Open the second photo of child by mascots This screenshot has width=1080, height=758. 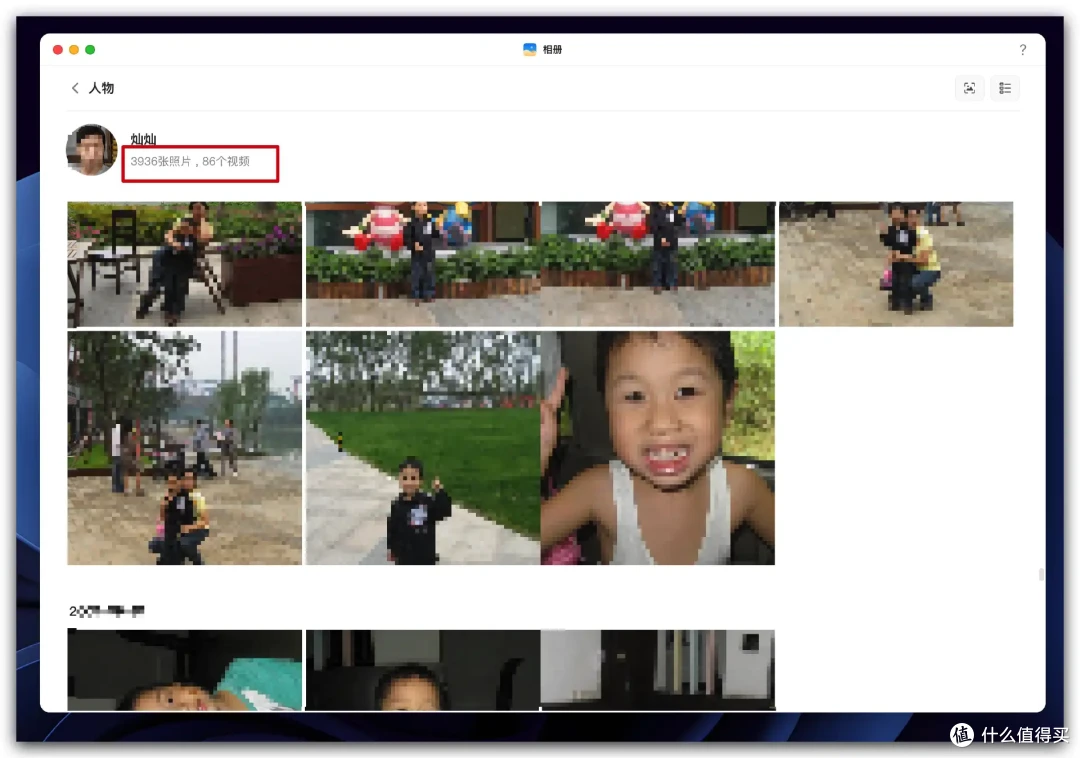coord(658,264)
